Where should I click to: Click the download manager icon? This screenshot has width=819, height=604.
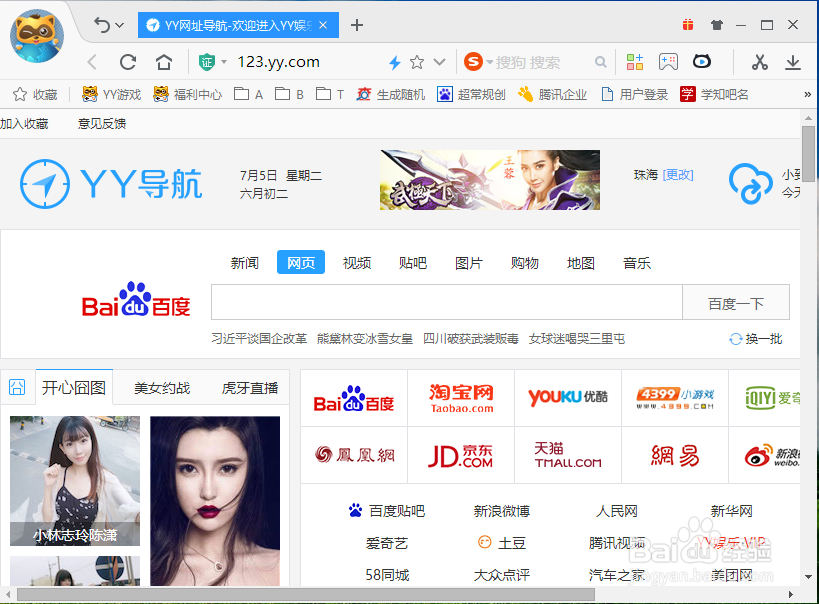793,61
